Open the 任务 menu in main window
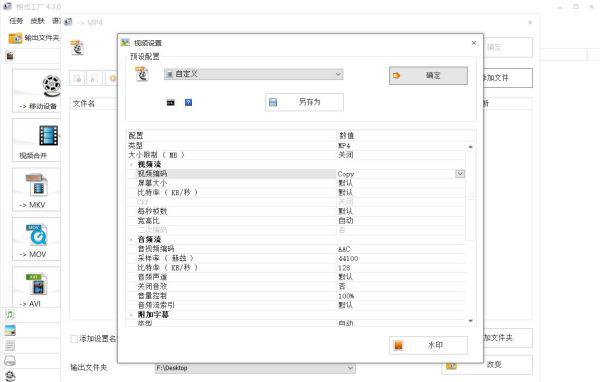Viewport: 600px width, 382px height. click(16, 21)
